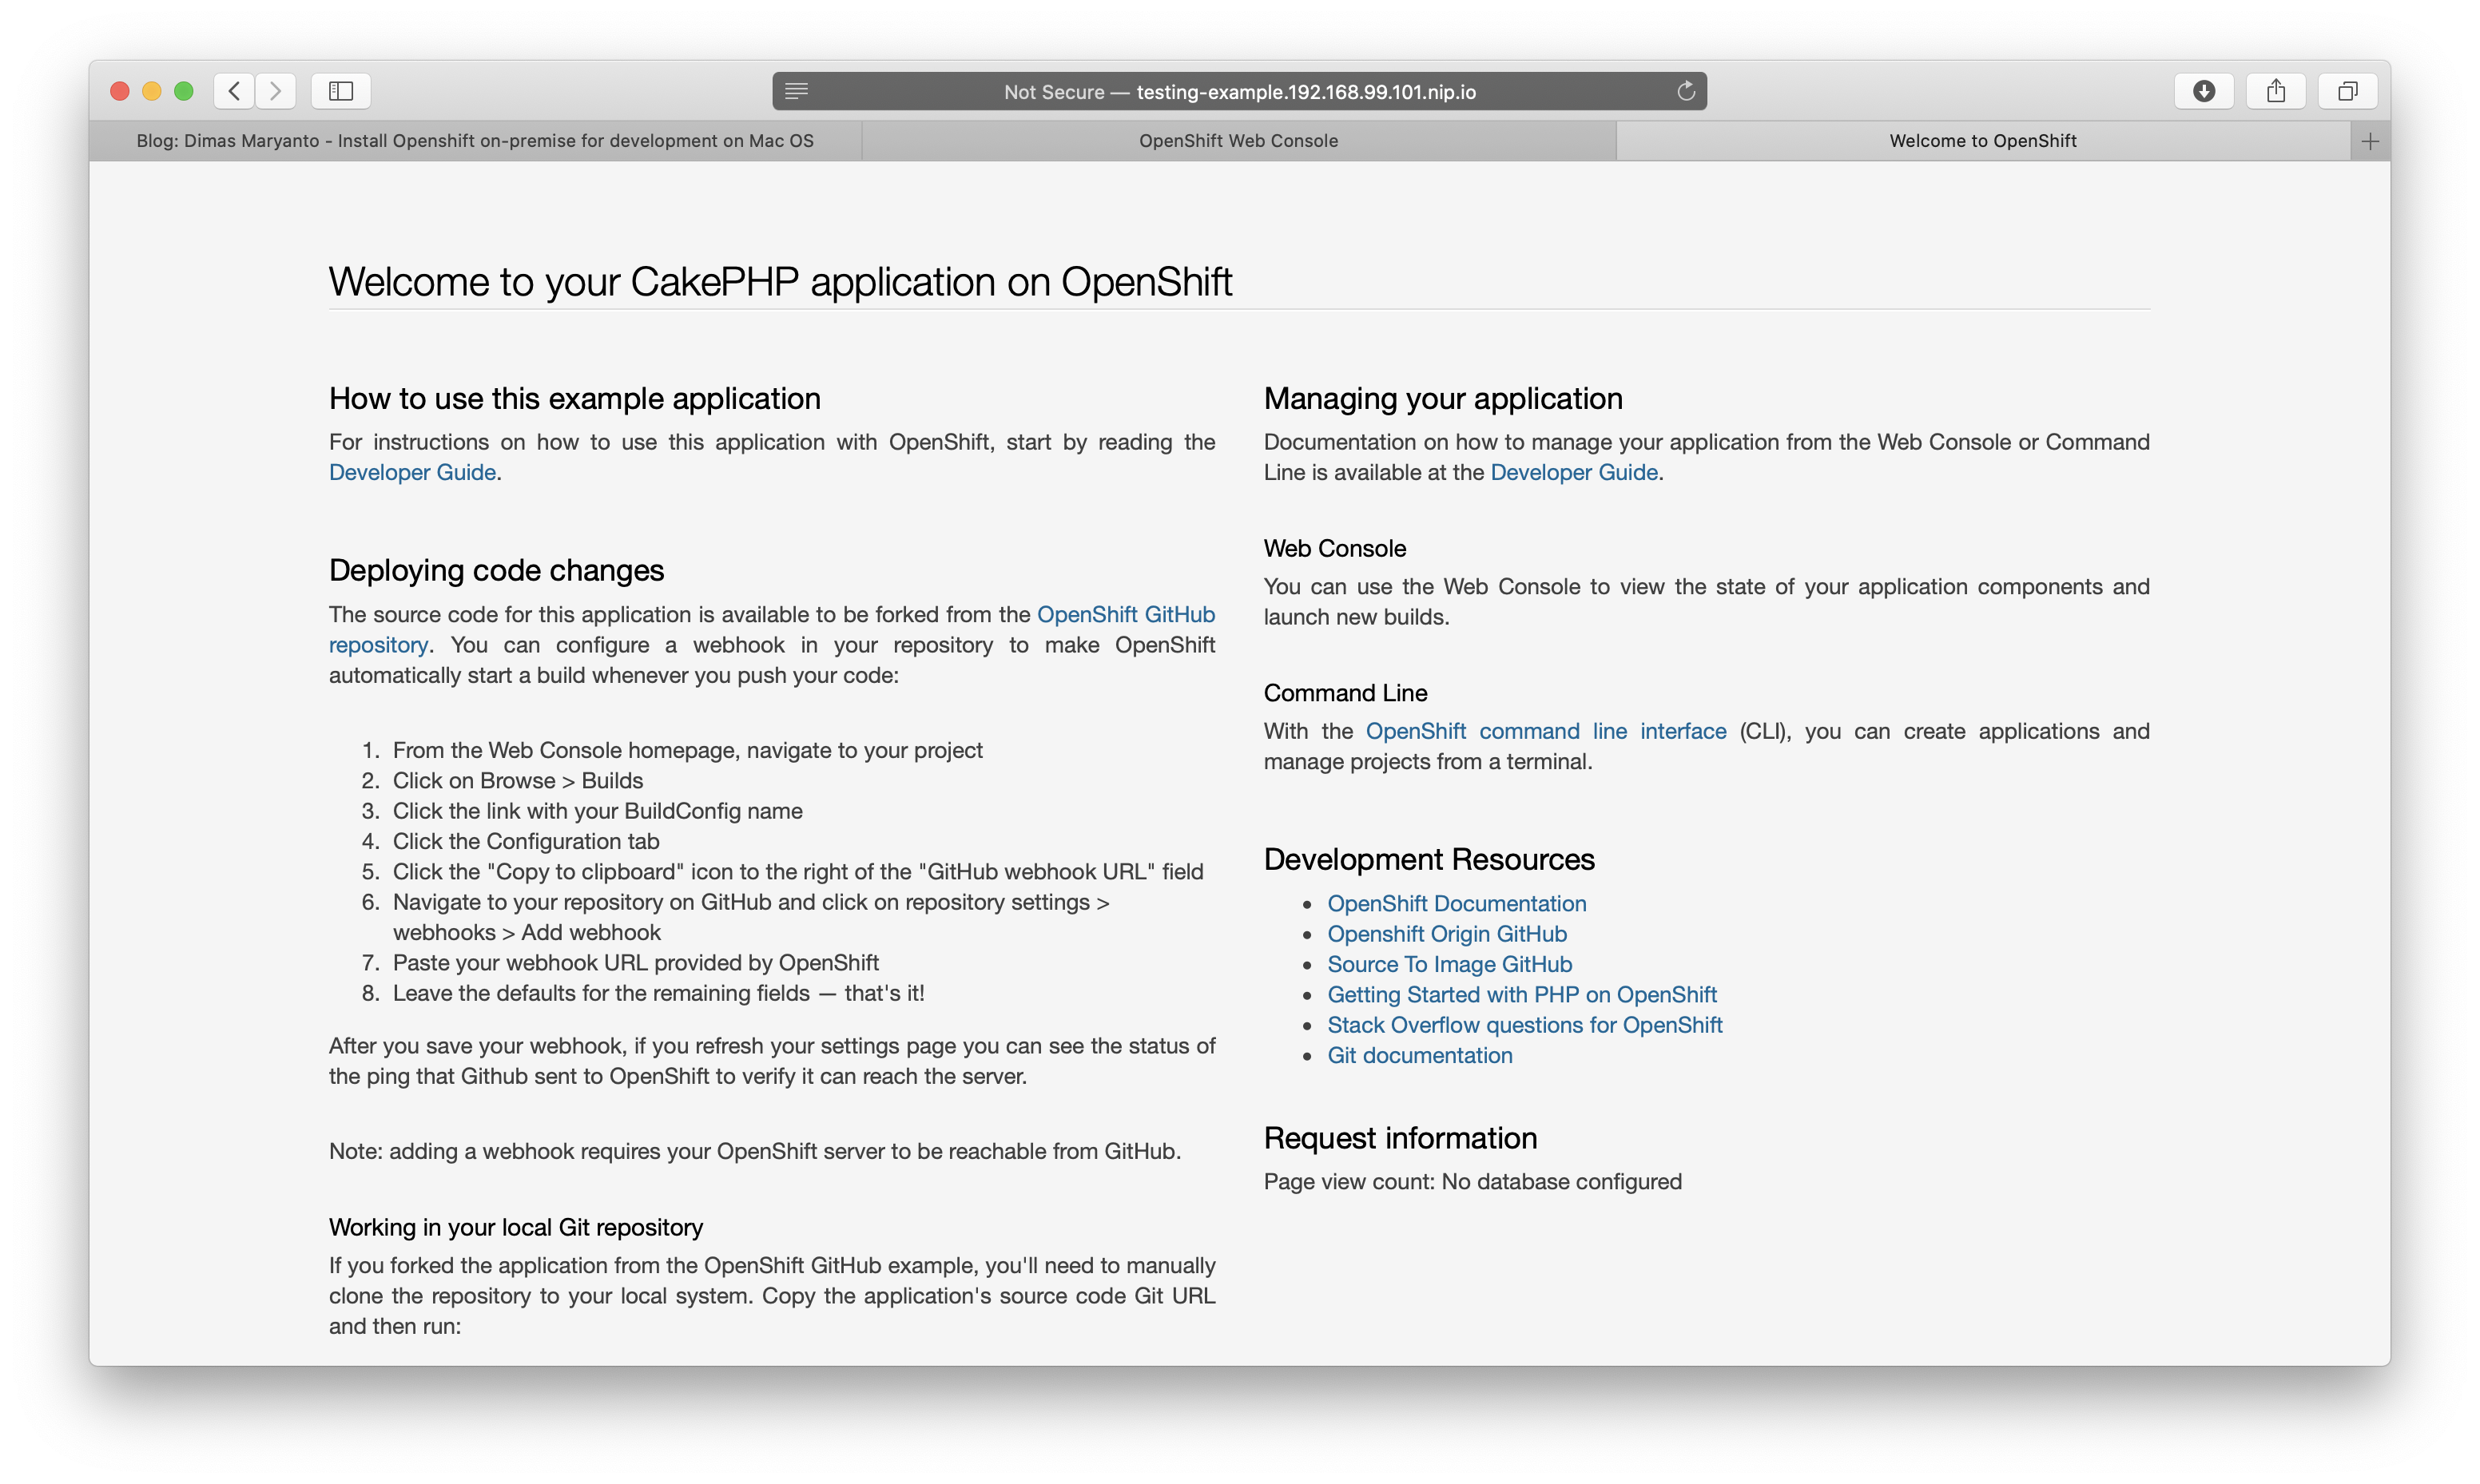This screenshot has width=2480, height=1484.
Task: Minimize the window with yellow button
Action: tap(152, 91)
